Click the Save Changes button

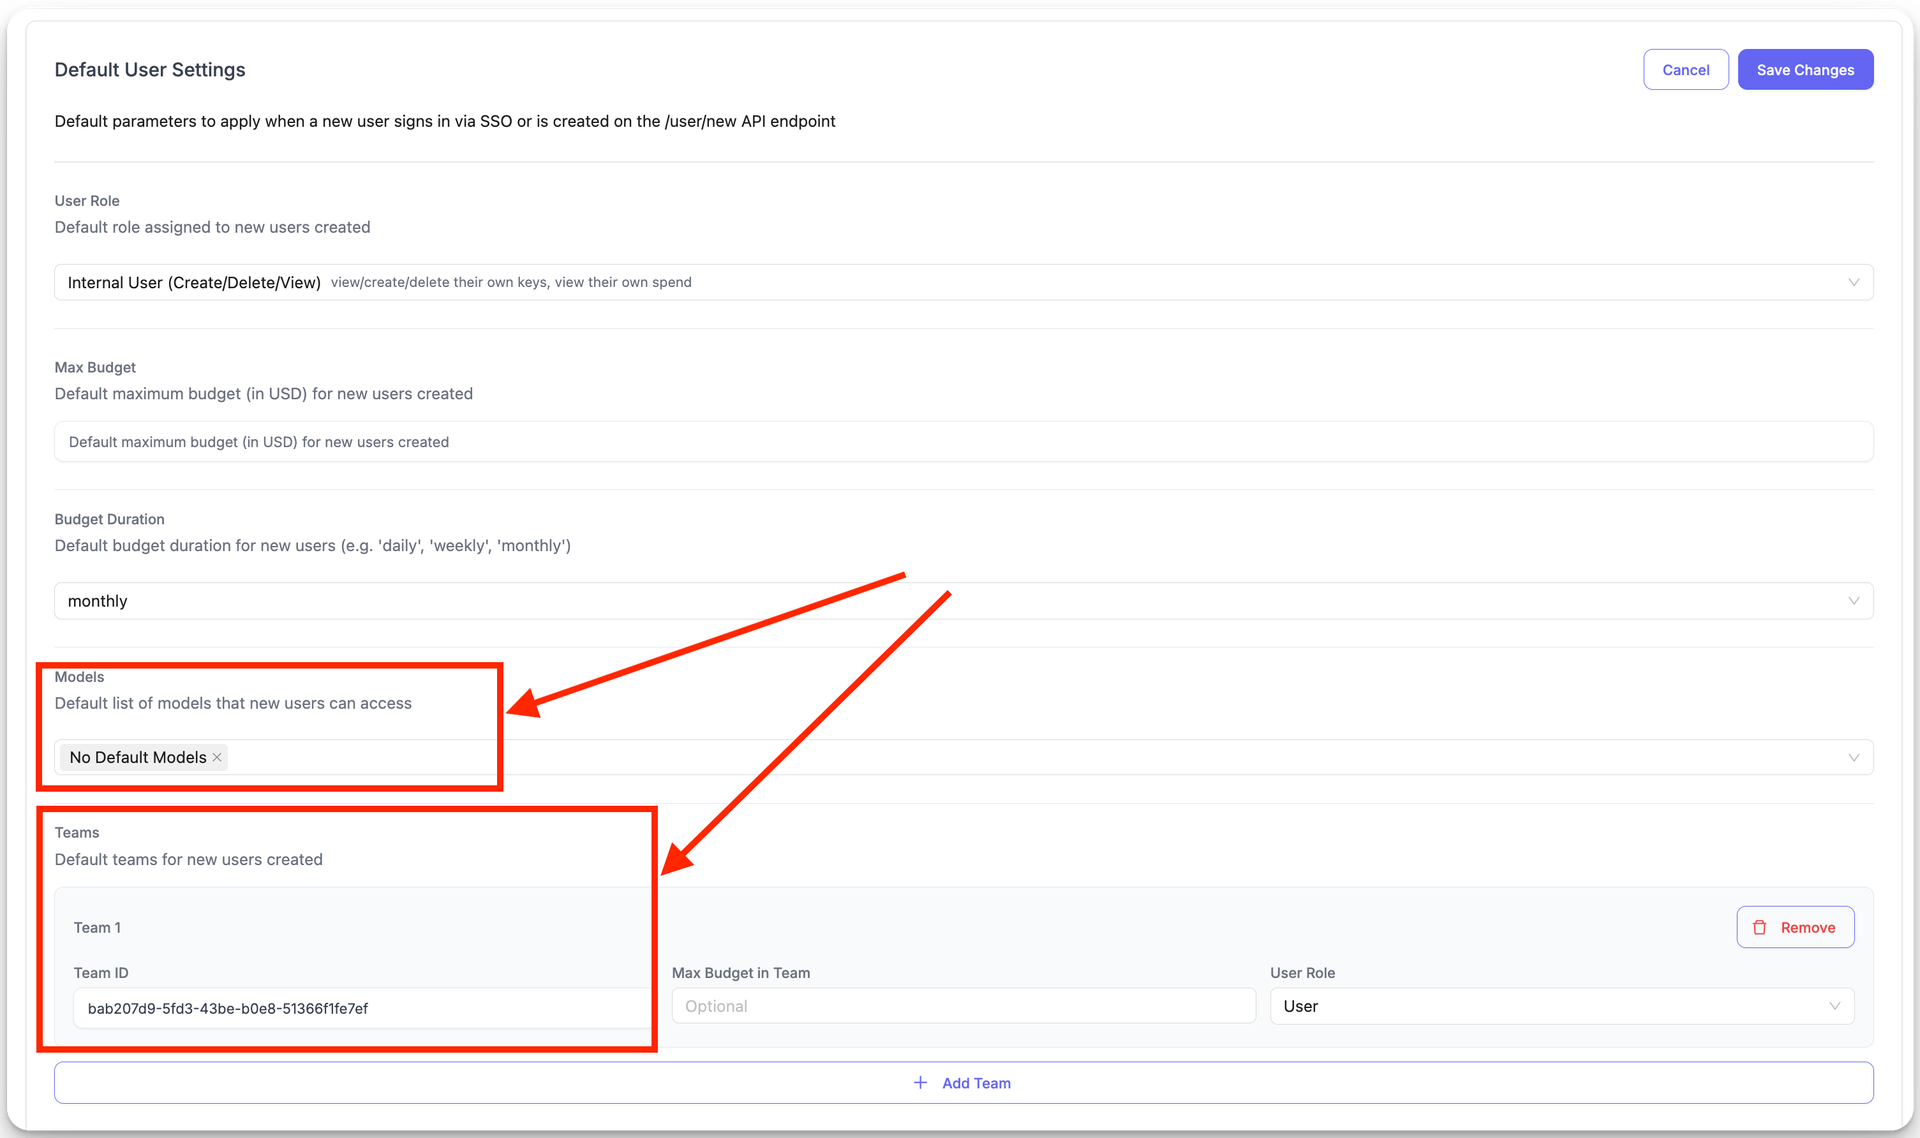1805,69
